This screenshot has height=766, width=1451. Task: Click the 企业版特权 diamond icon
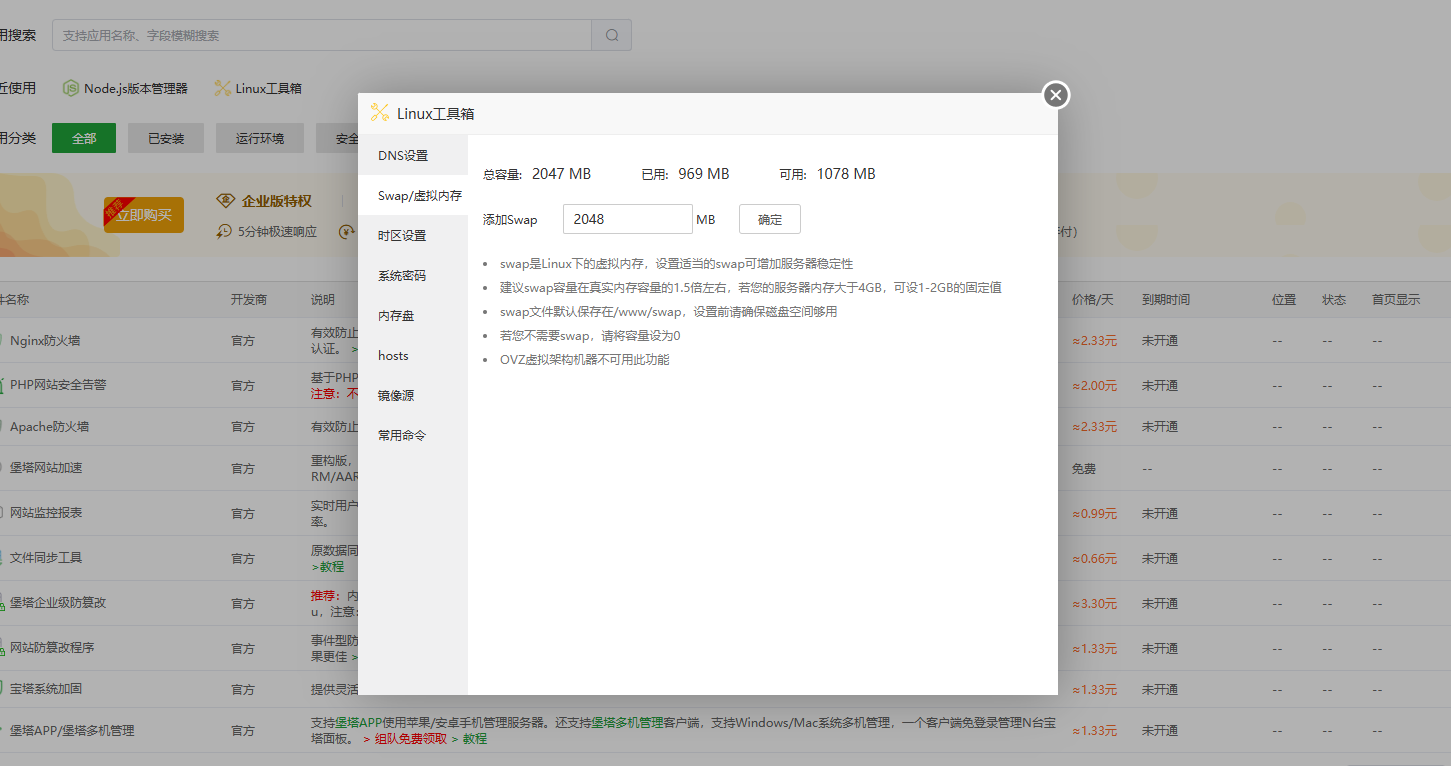[x=225, y=201]
